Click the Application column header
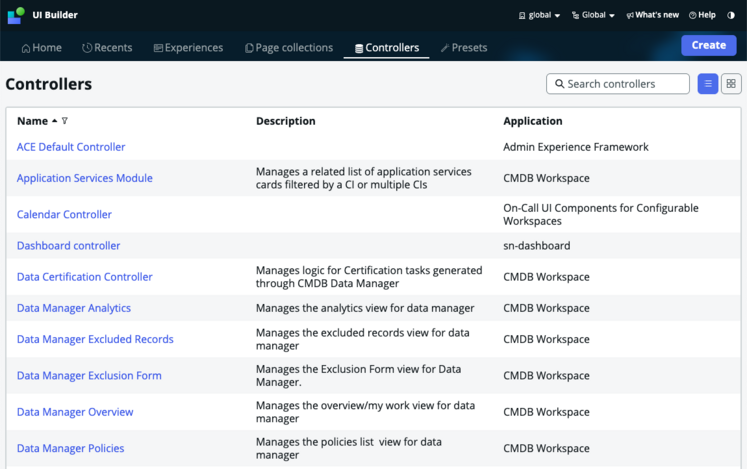 (533, 121)
